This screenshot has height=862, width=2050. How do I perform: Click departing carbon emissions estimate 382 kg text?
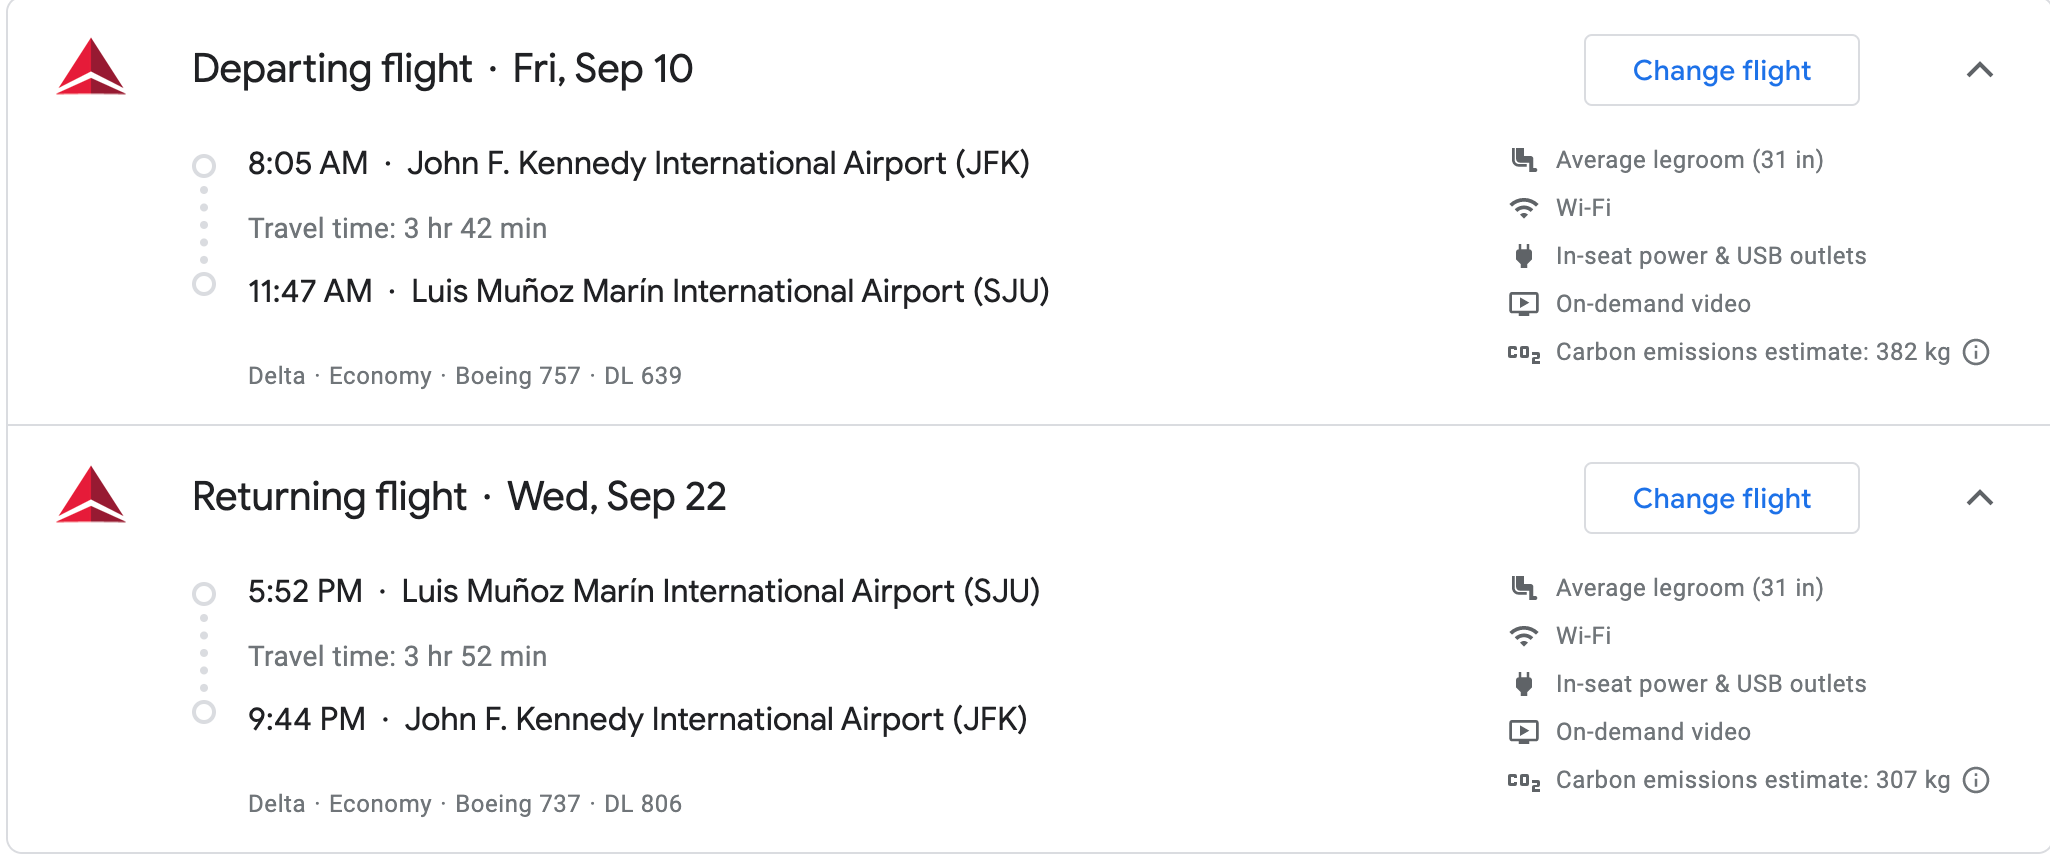(1752, 352)
